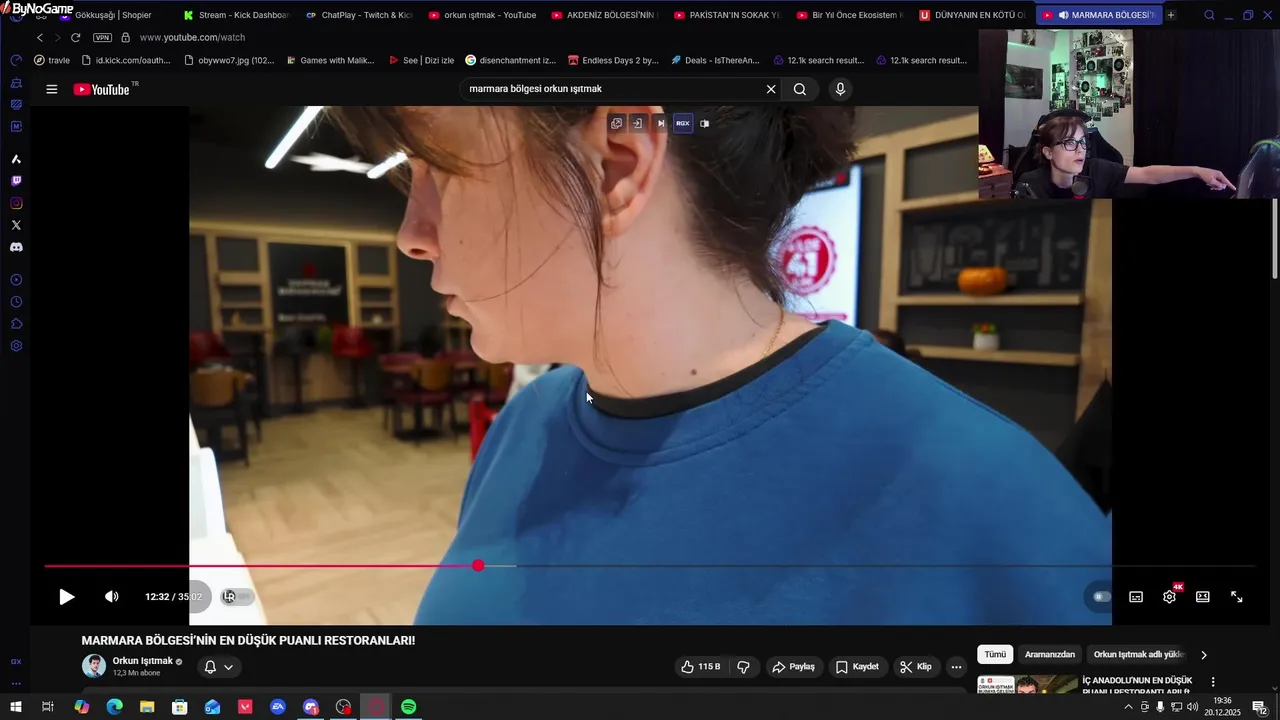Open the Windows Start menu

(x=16, y=707)
